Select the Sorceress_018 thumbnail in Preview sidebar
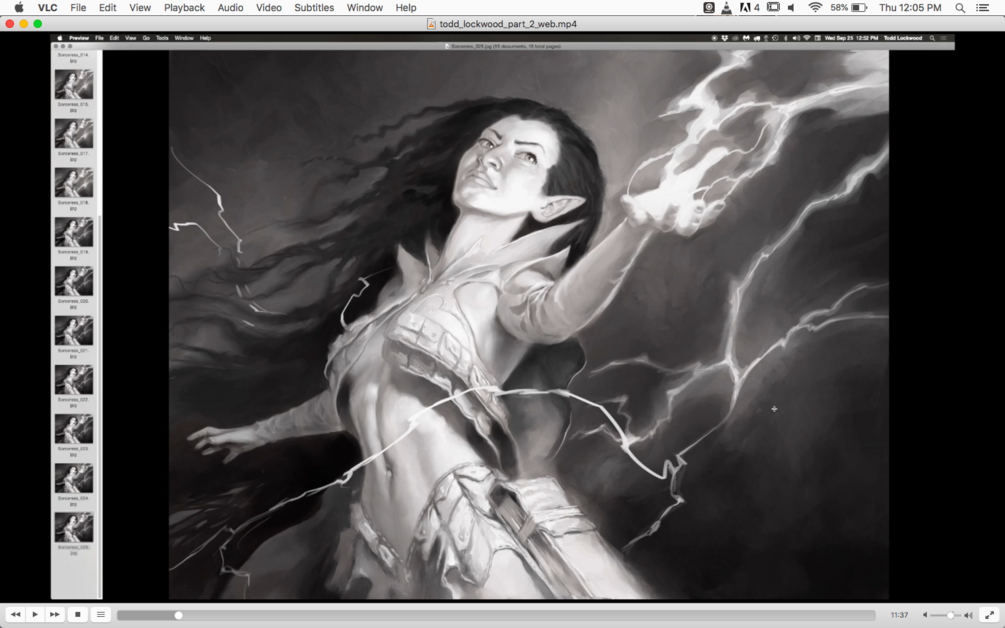The height and width of the screenshot is (628, 1005). coord(74,183)
